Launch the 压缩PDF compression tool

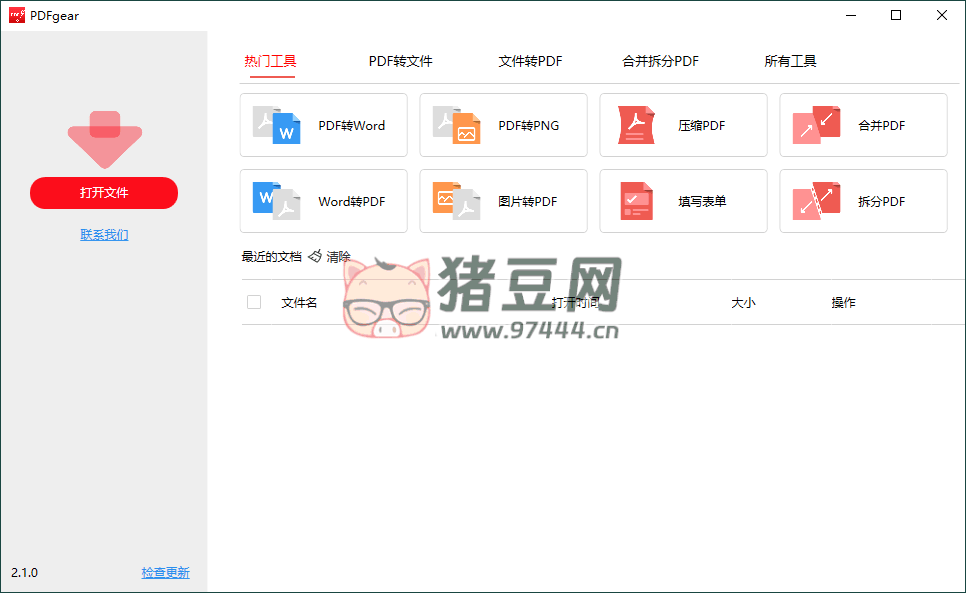tap(683, 125)
